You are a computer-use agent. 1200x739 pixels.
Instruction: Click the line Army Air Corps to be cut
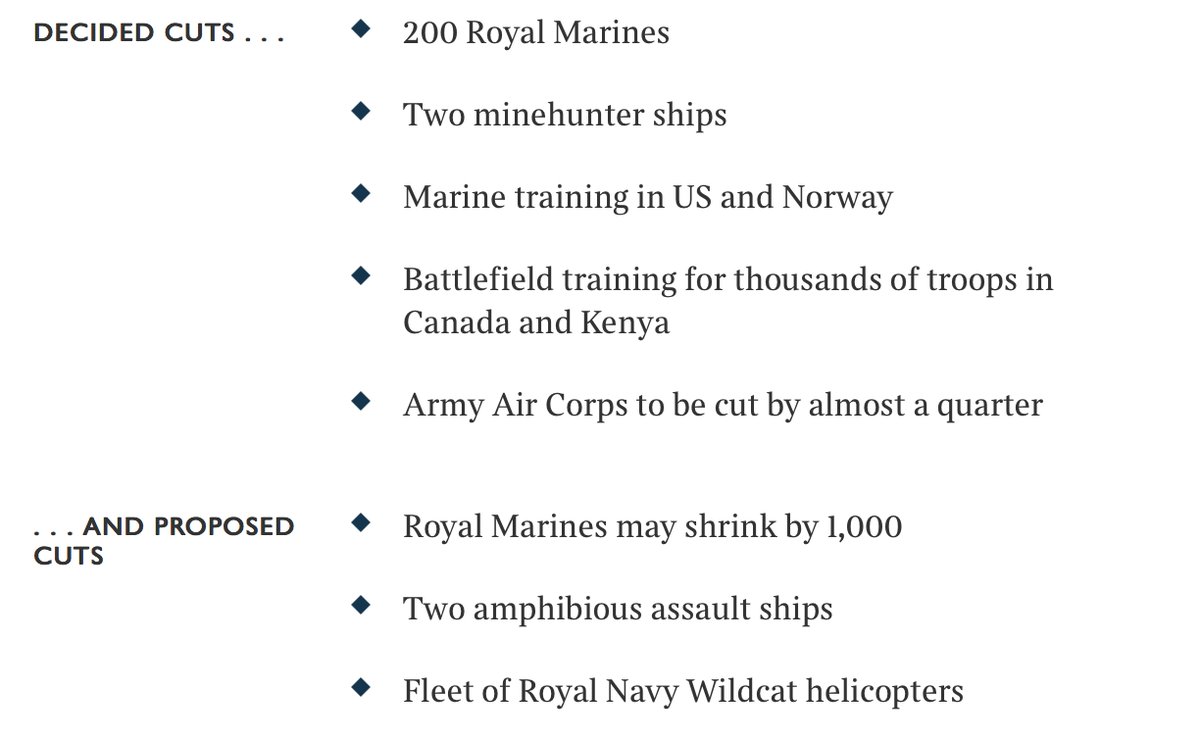[x=723, y=405]
